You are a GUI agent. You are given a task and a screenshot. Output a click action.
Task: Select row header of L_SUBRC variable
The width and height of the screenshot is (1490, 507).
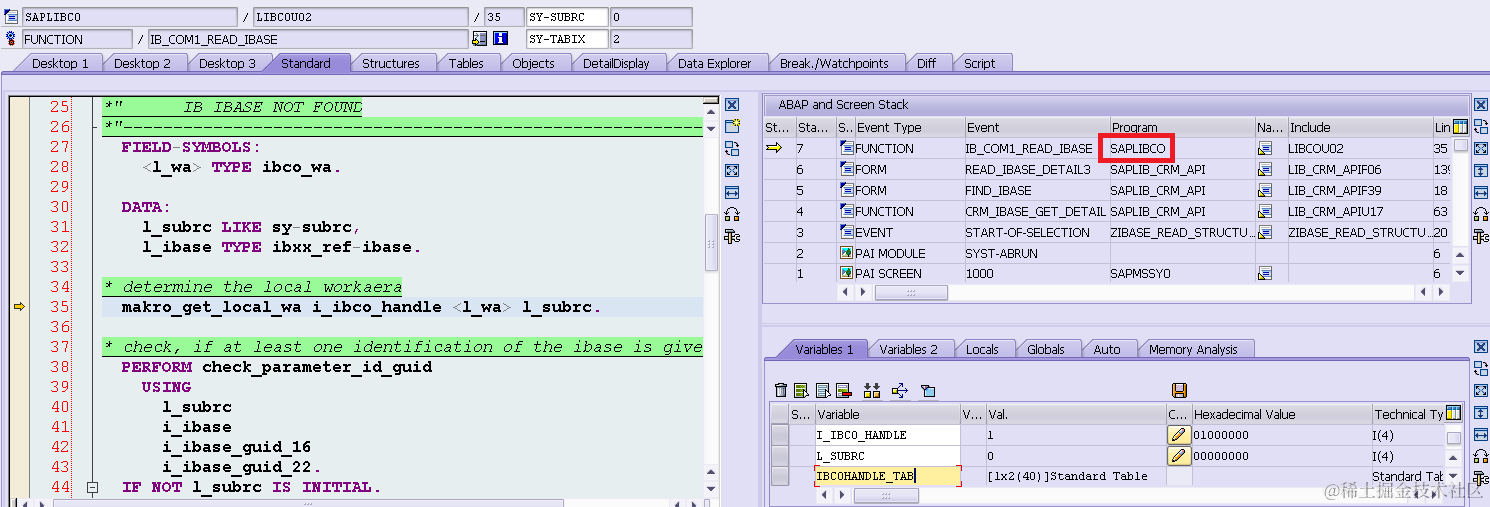pos(780,456)
